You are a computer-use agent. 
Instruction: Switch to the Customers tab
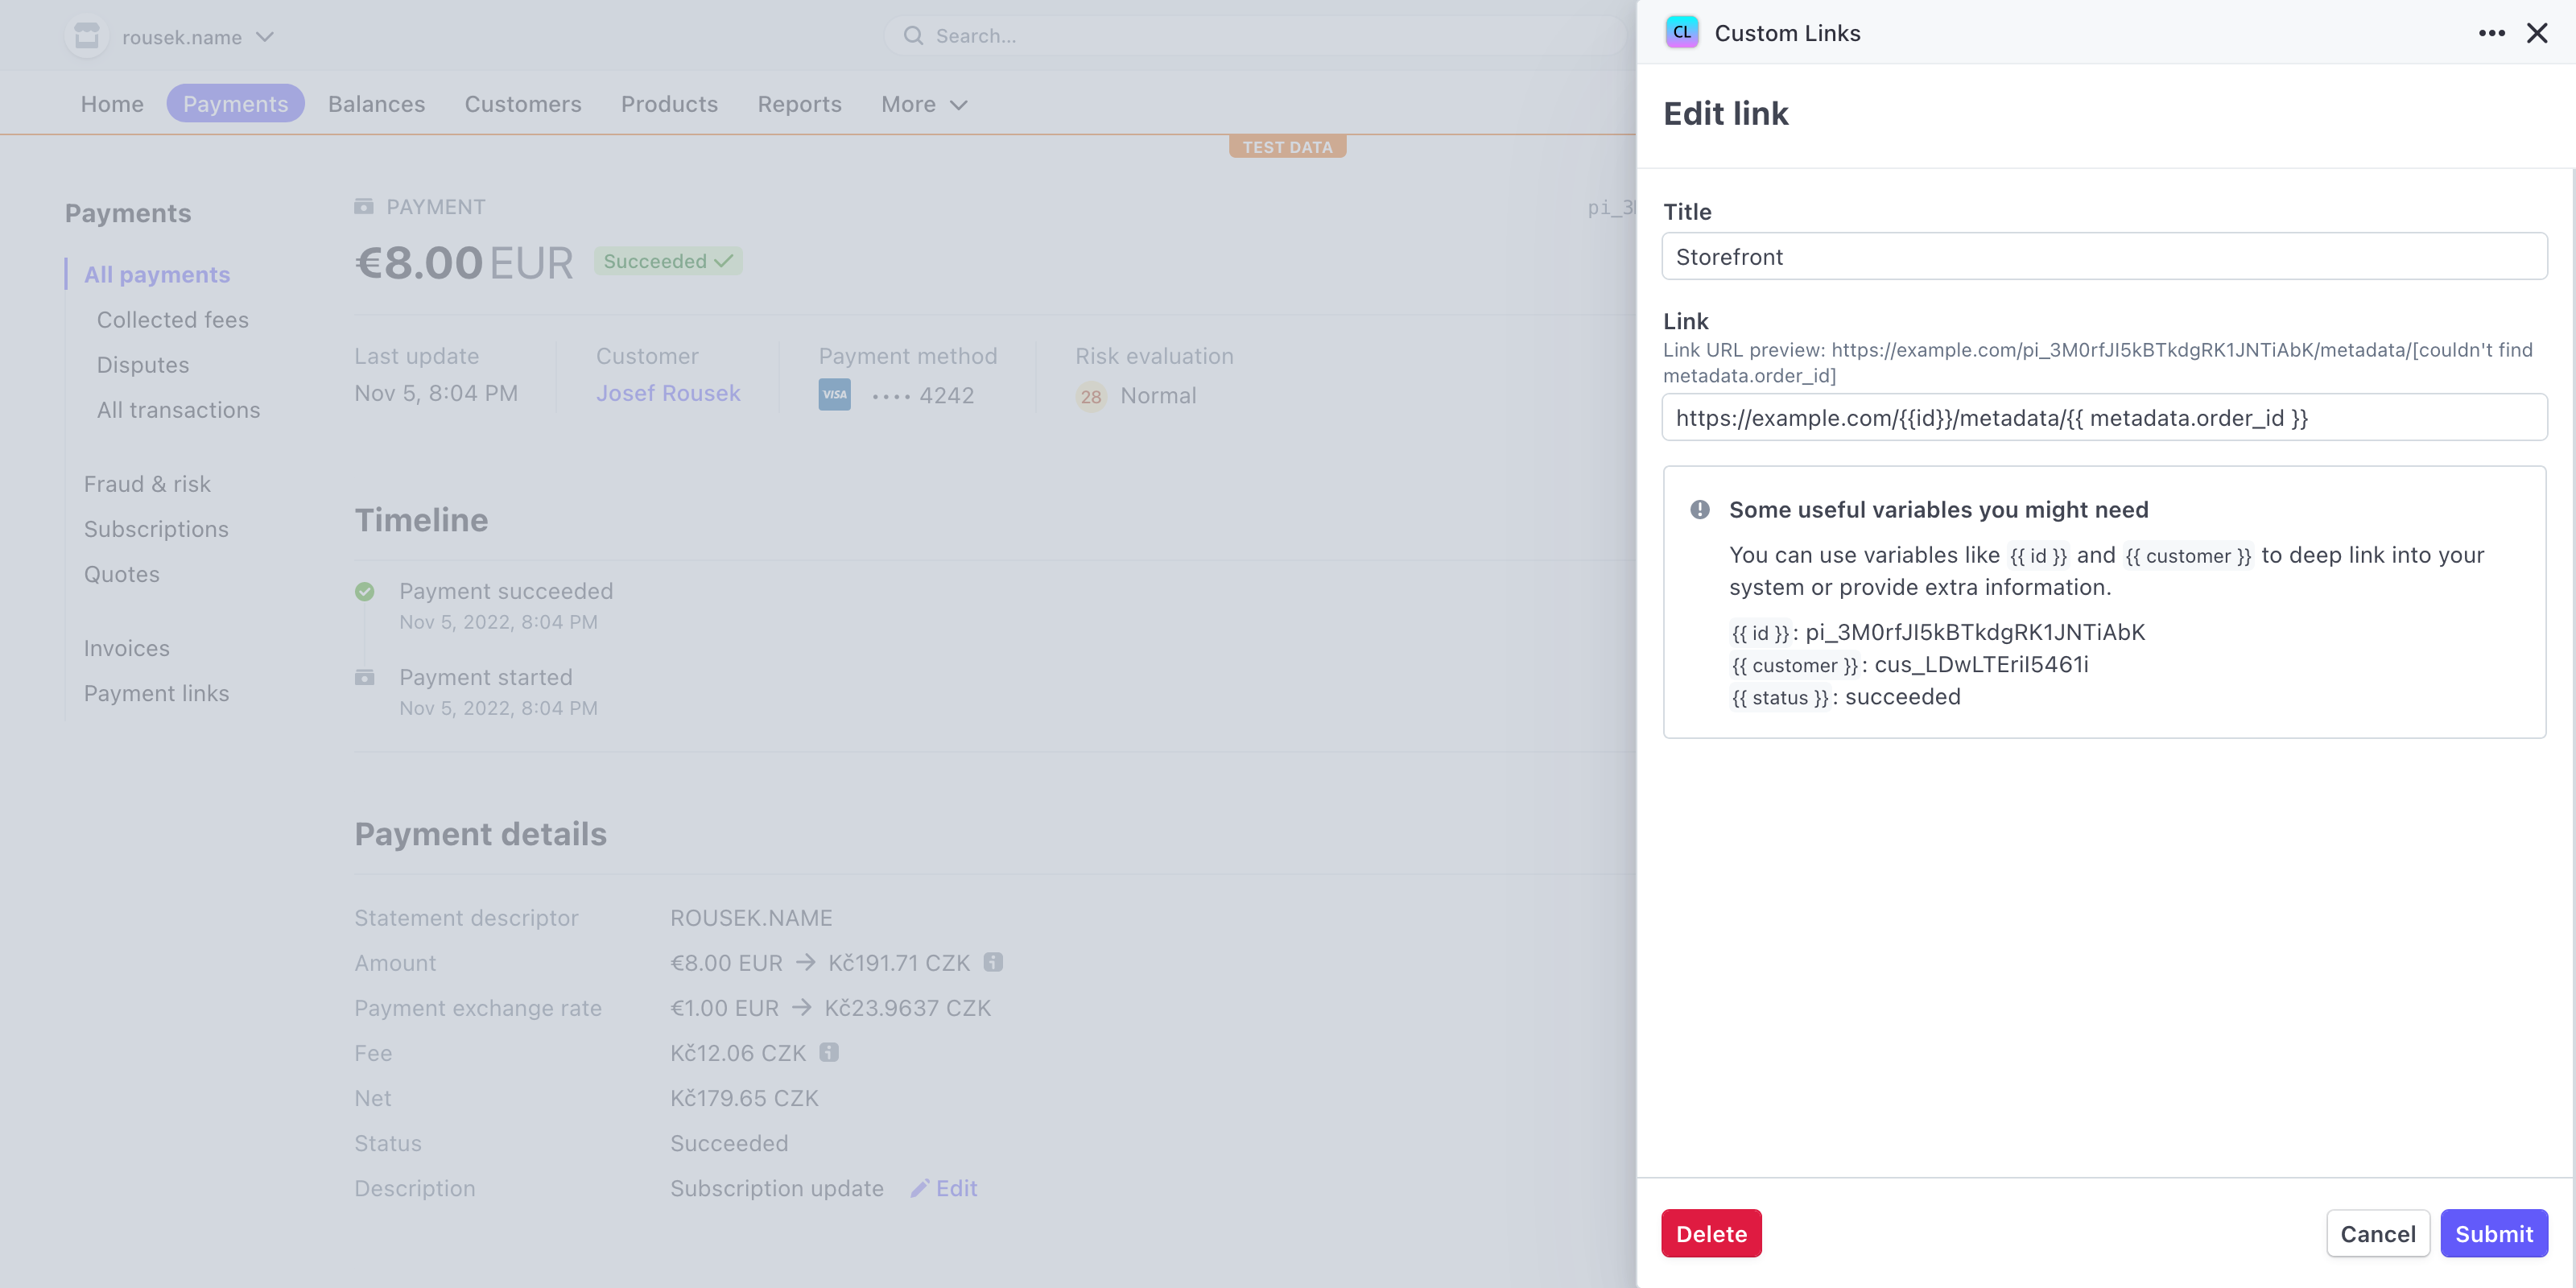click(x=522, y=104)
